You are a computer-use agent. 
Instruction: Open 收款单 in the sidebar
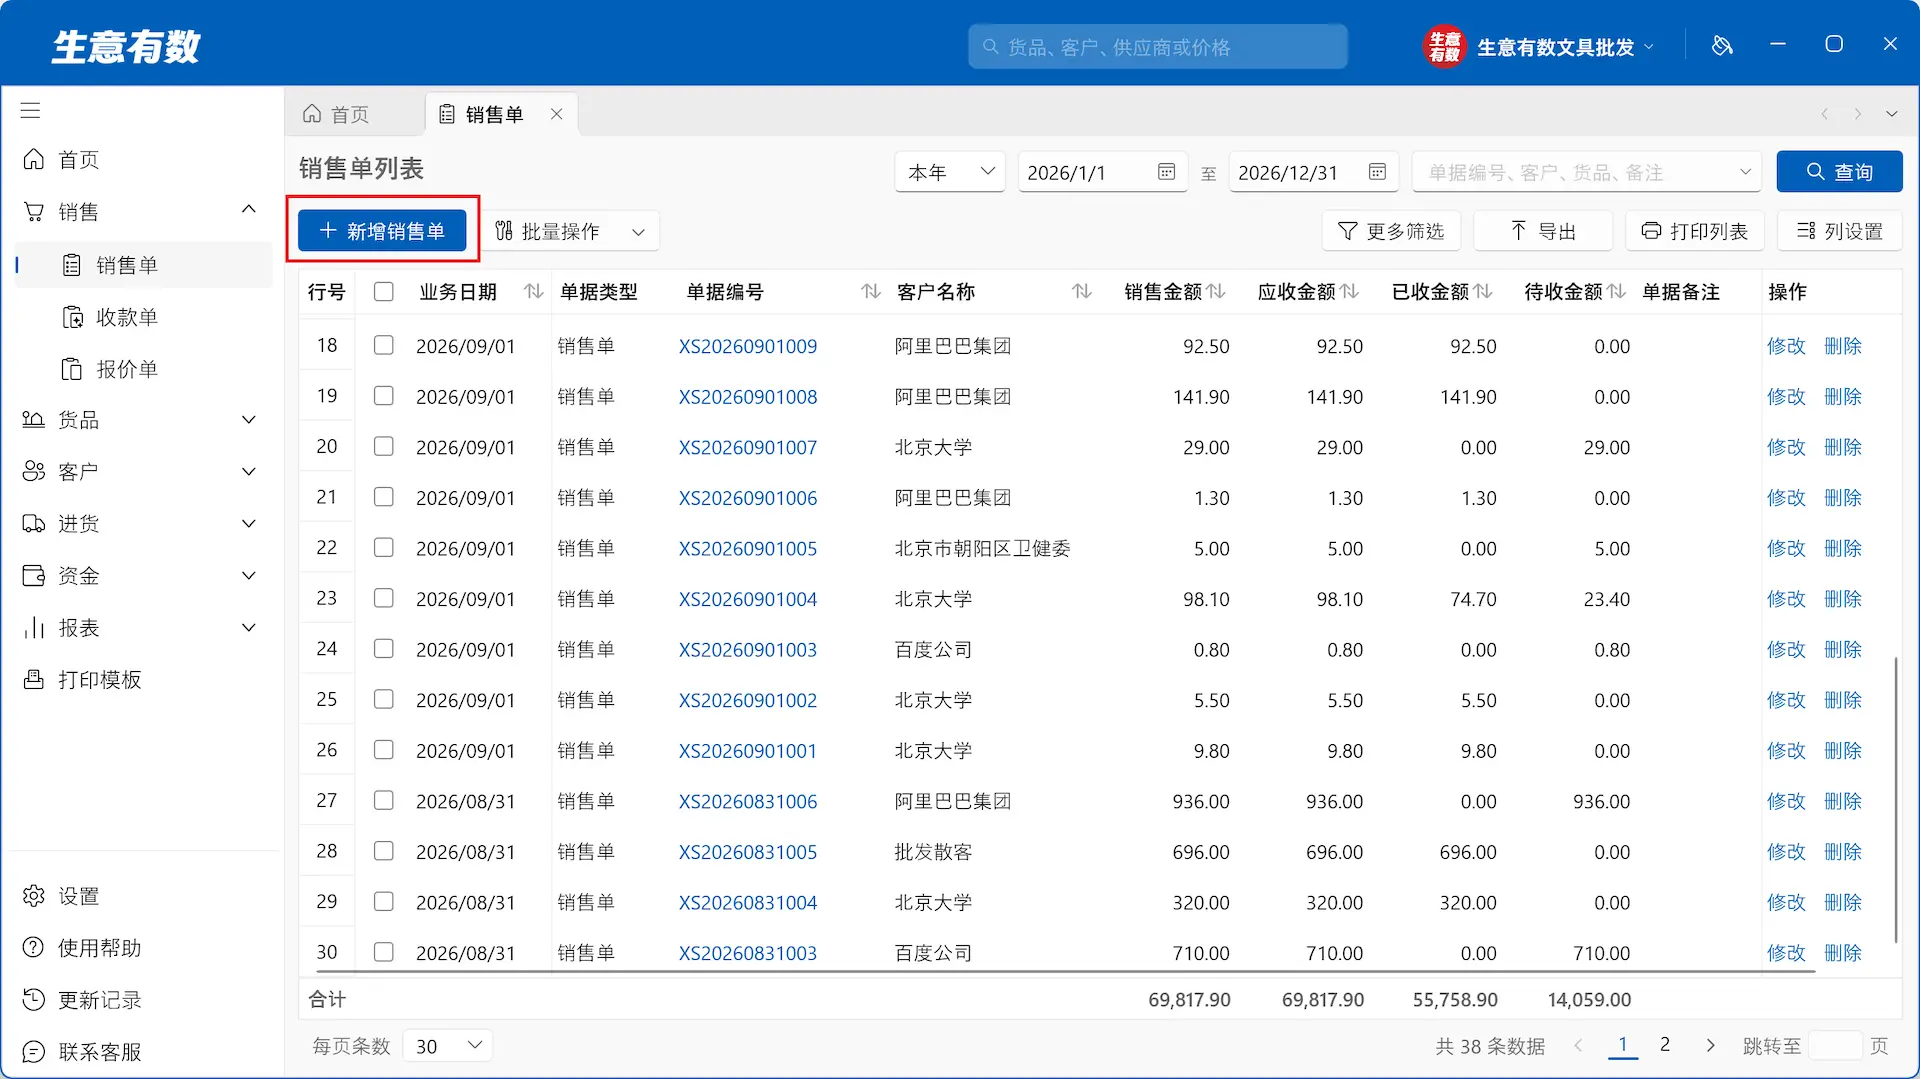point(127,317)
